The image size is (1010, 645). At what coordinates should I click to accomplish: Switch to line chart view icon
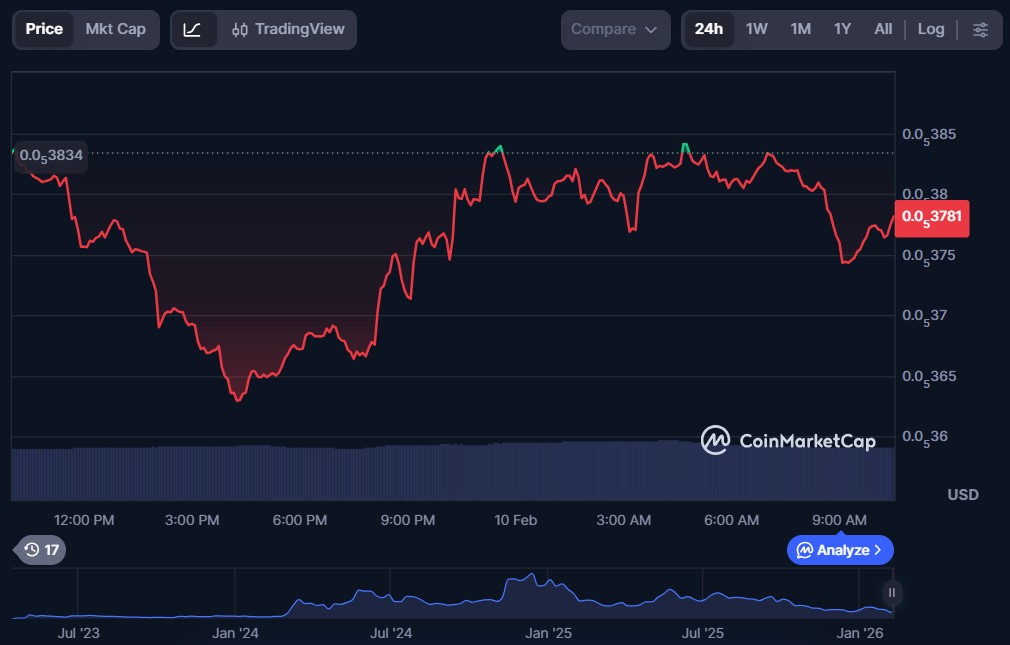coord(193,30)
